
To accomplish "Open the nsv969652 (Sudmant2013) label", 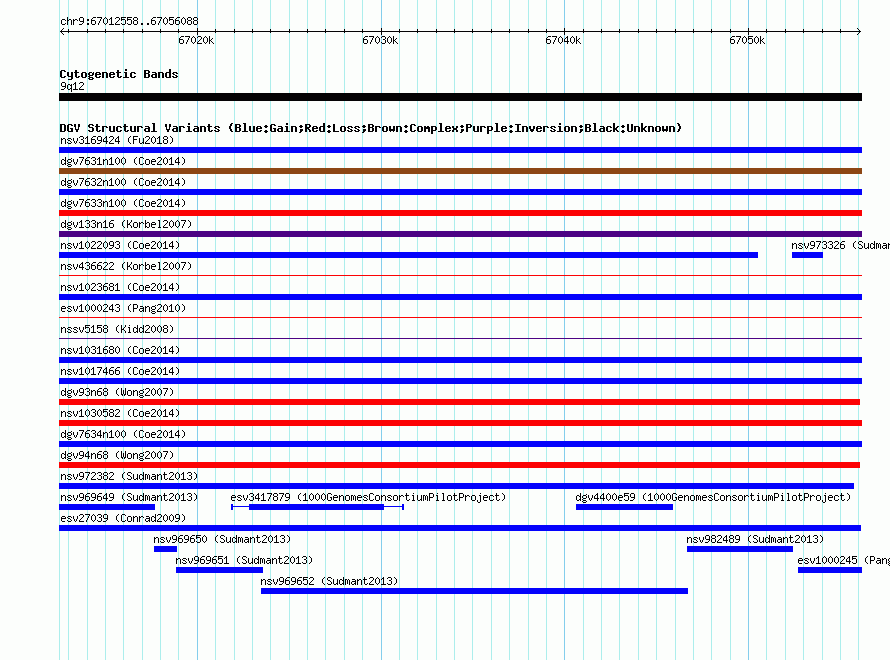I will coord(329,581).
